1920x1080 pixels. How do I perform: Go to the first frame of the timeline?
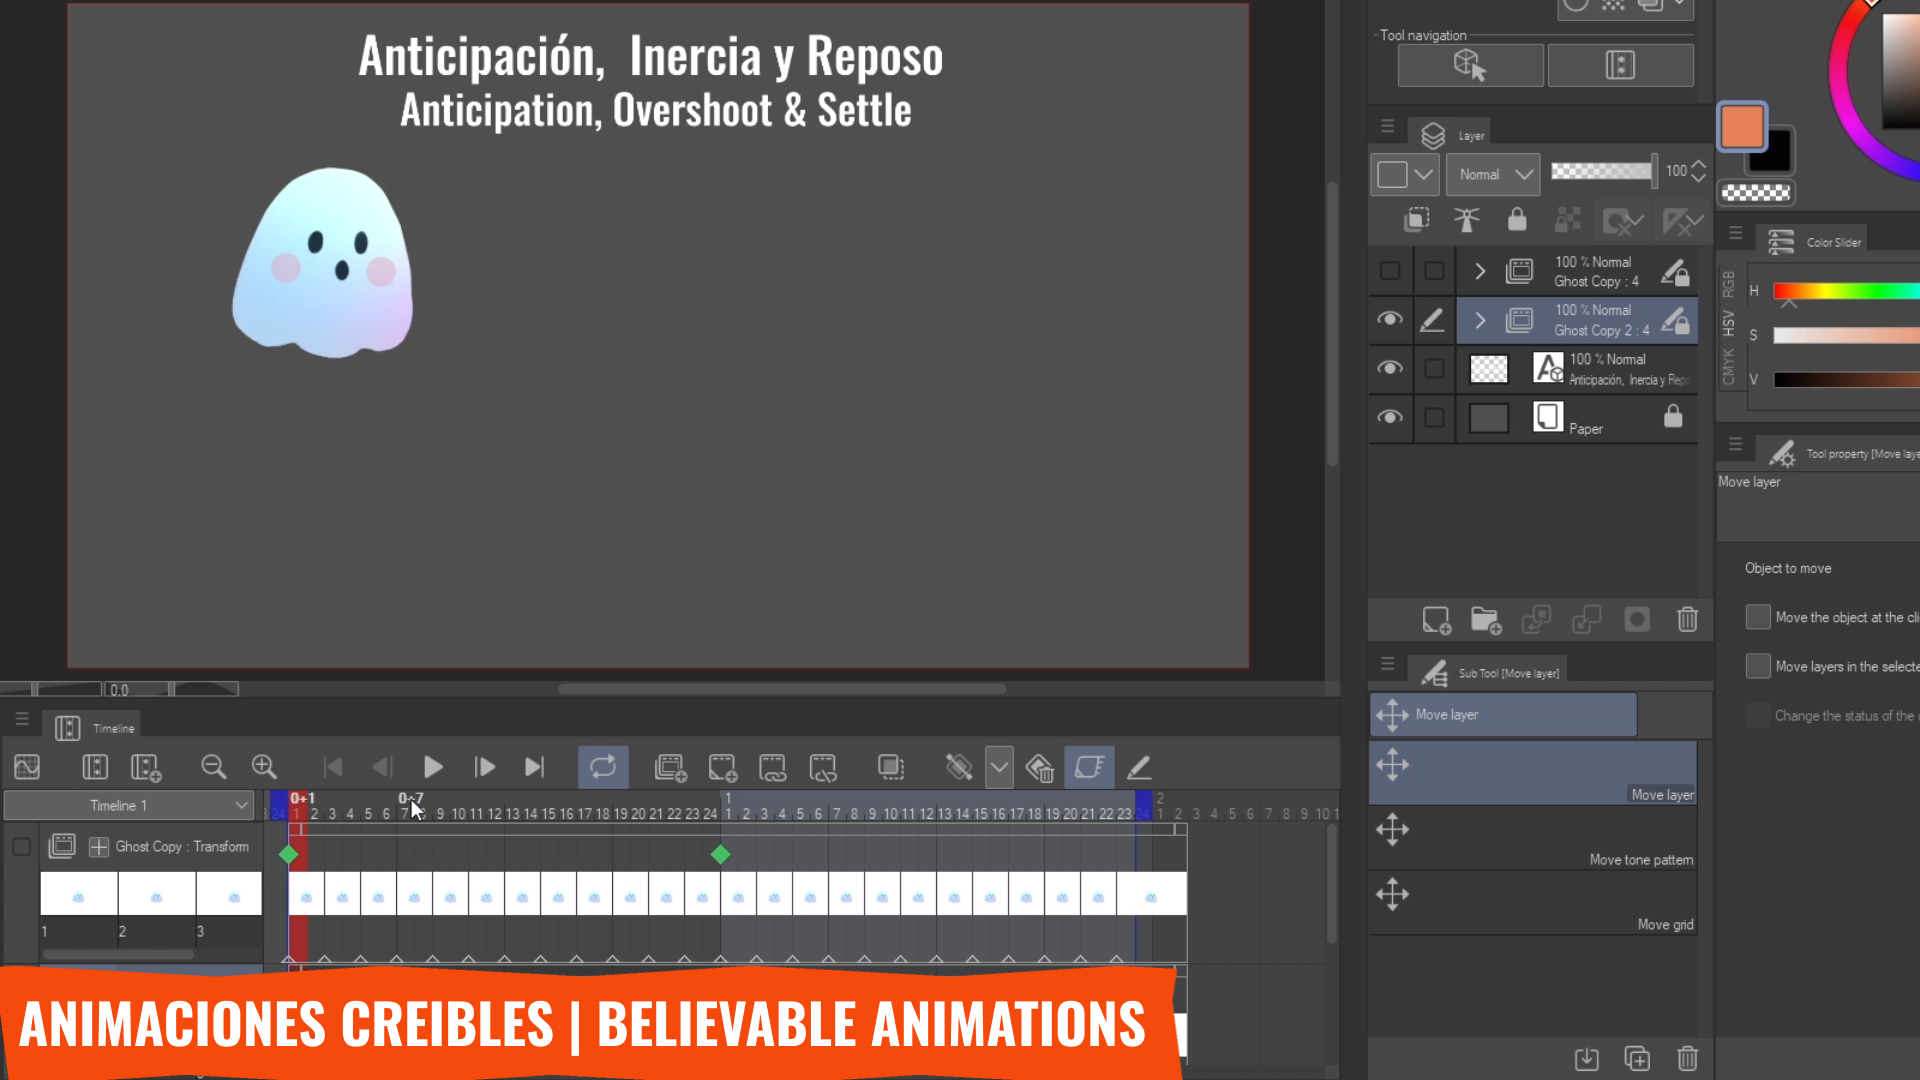point(333,767)
